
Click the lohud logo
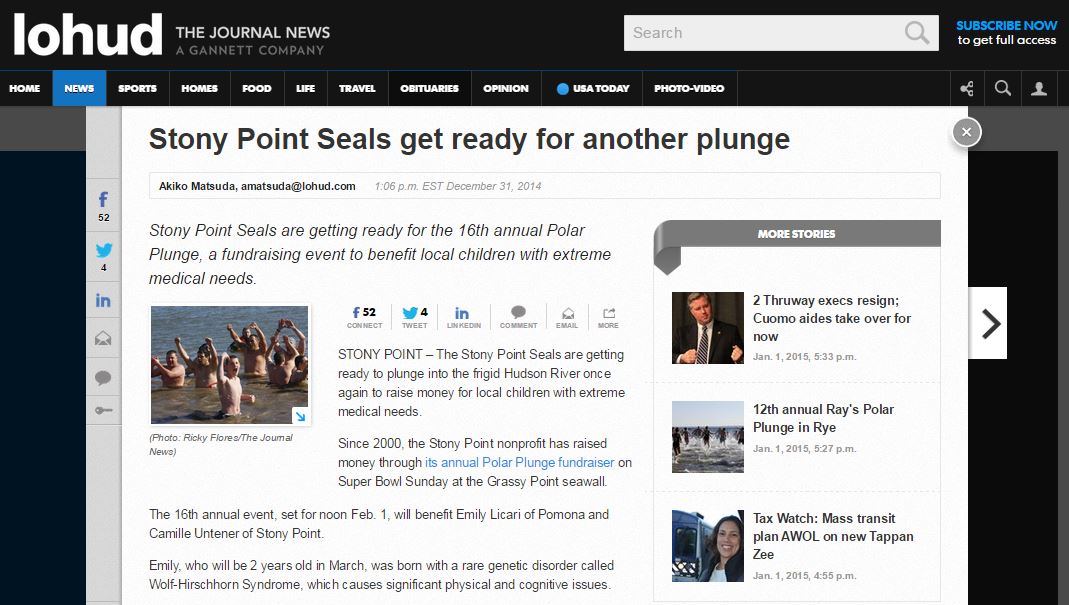(x=87, y=34)
